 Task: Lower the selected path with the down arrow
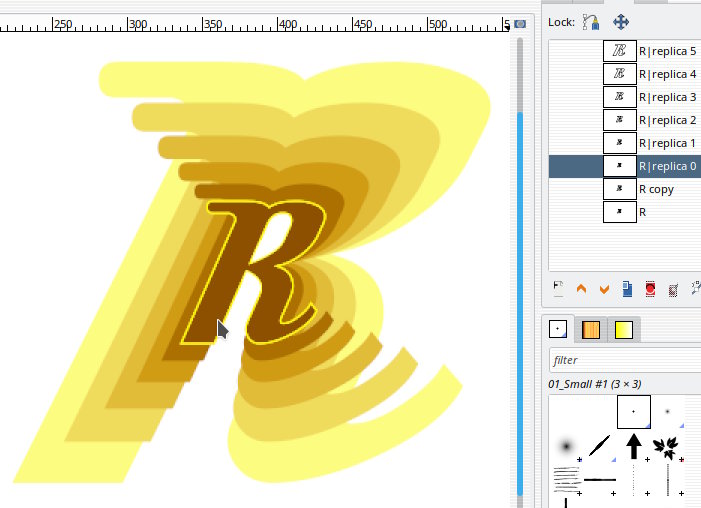604,289
